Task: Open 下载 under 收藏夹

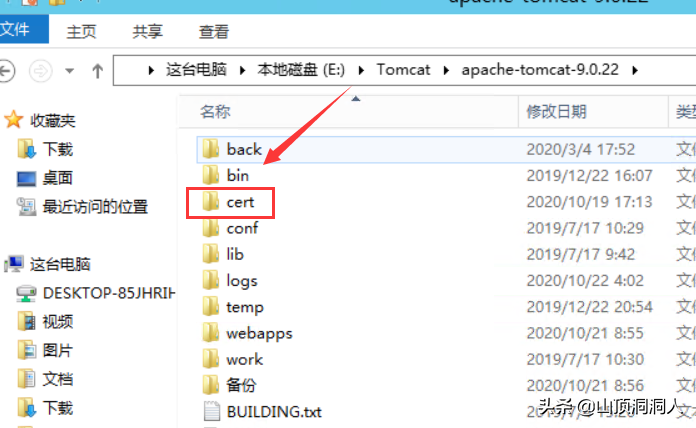Action: click(x=58, y=149)
